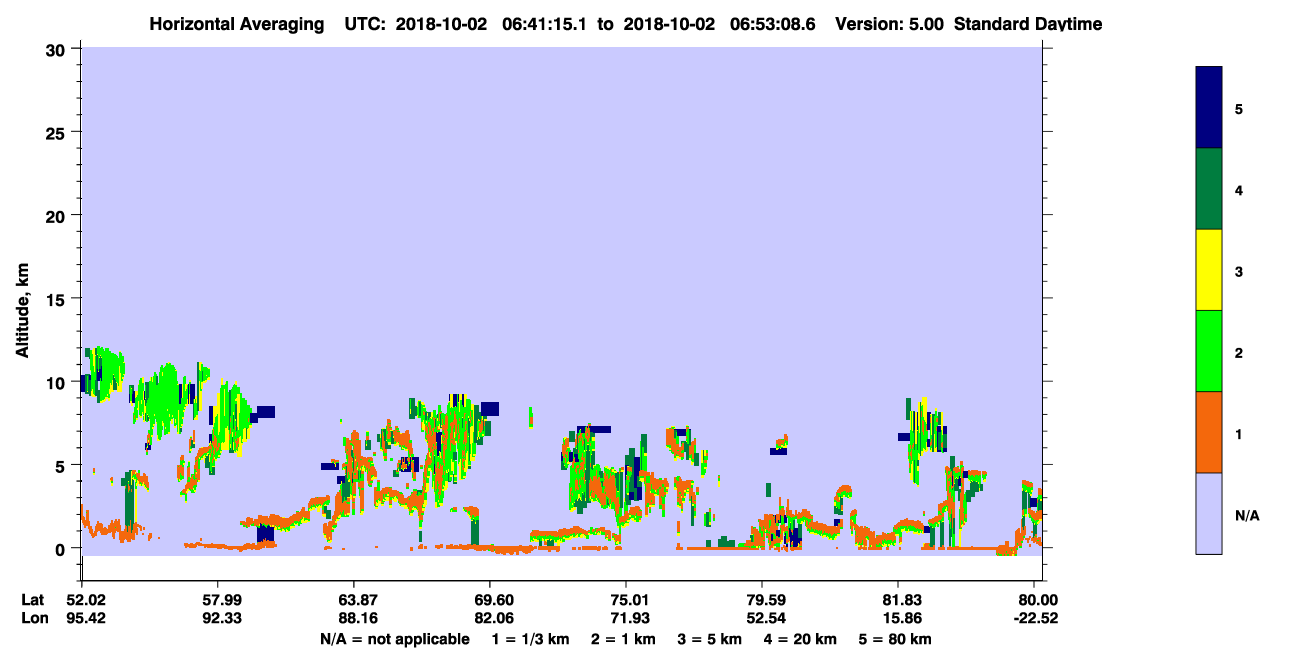Click the 'Lat' row label
This screenshot has width=1300, height=667.
pos(32,600)
